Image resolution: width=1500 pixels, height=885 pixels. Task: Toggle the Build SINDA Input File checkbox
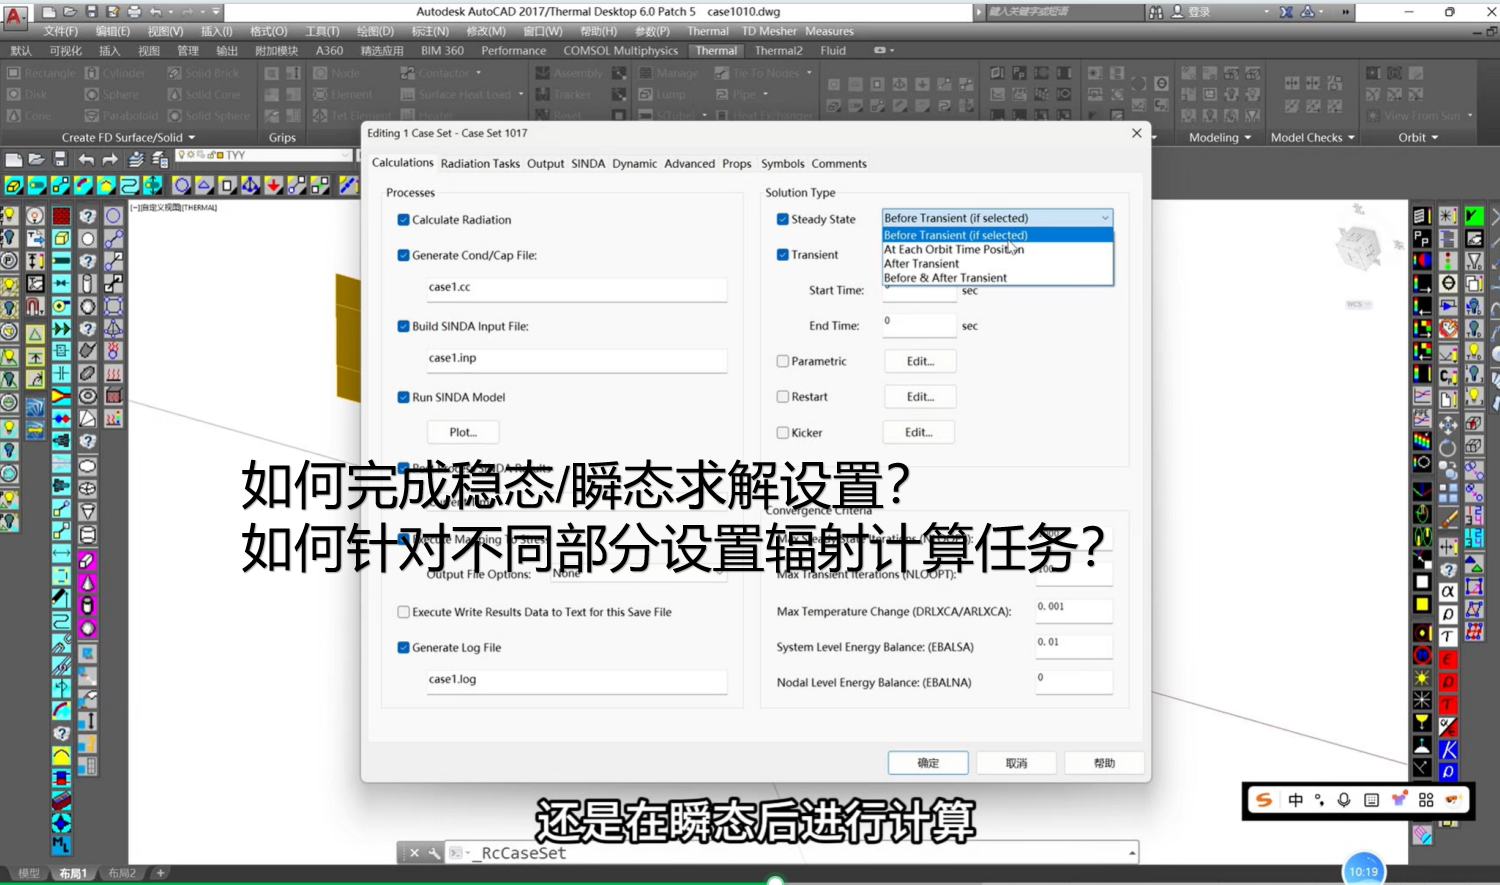pyautogui.click(x=403, y=326)
